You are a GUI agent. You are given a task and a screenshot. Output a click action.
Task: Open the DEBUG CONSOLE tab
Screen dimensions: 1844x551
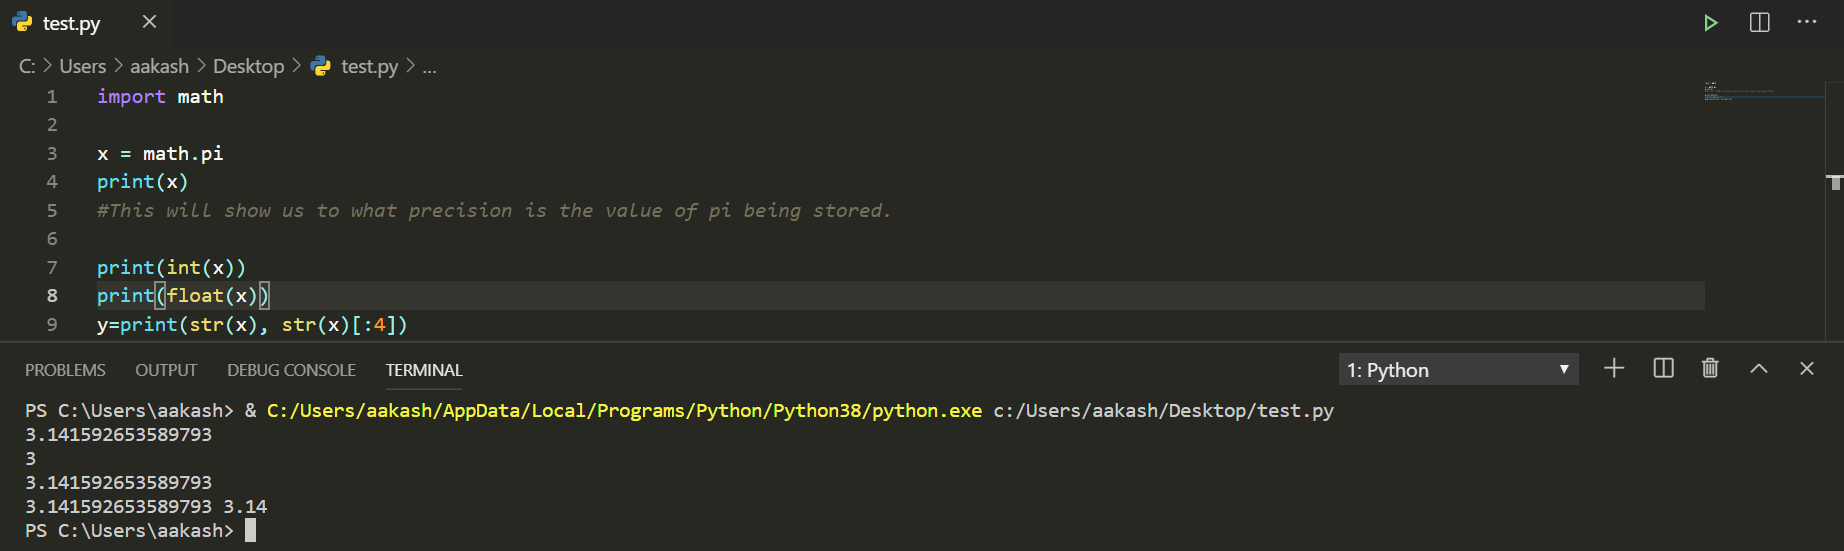point(291,370)
